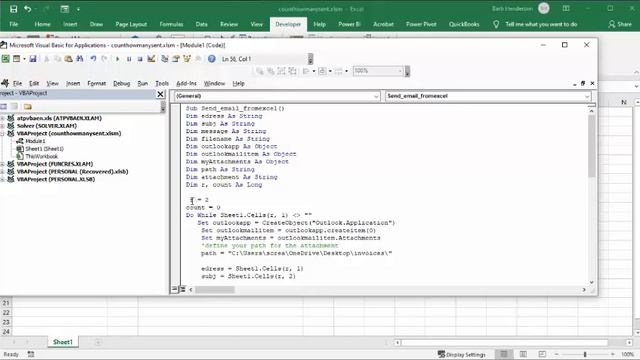Open the Formulas ribbon tab in Excel
640x360 pixels.
point(171,24)
